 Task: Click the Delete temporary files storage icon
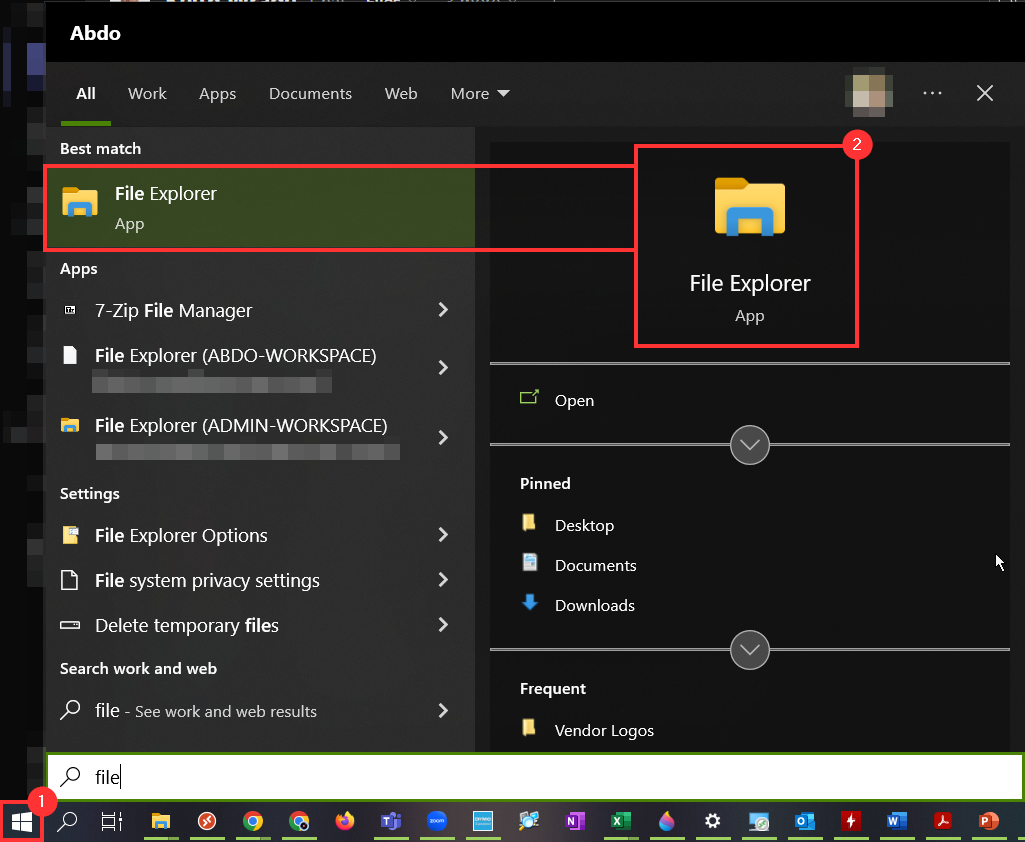[70, 626]
